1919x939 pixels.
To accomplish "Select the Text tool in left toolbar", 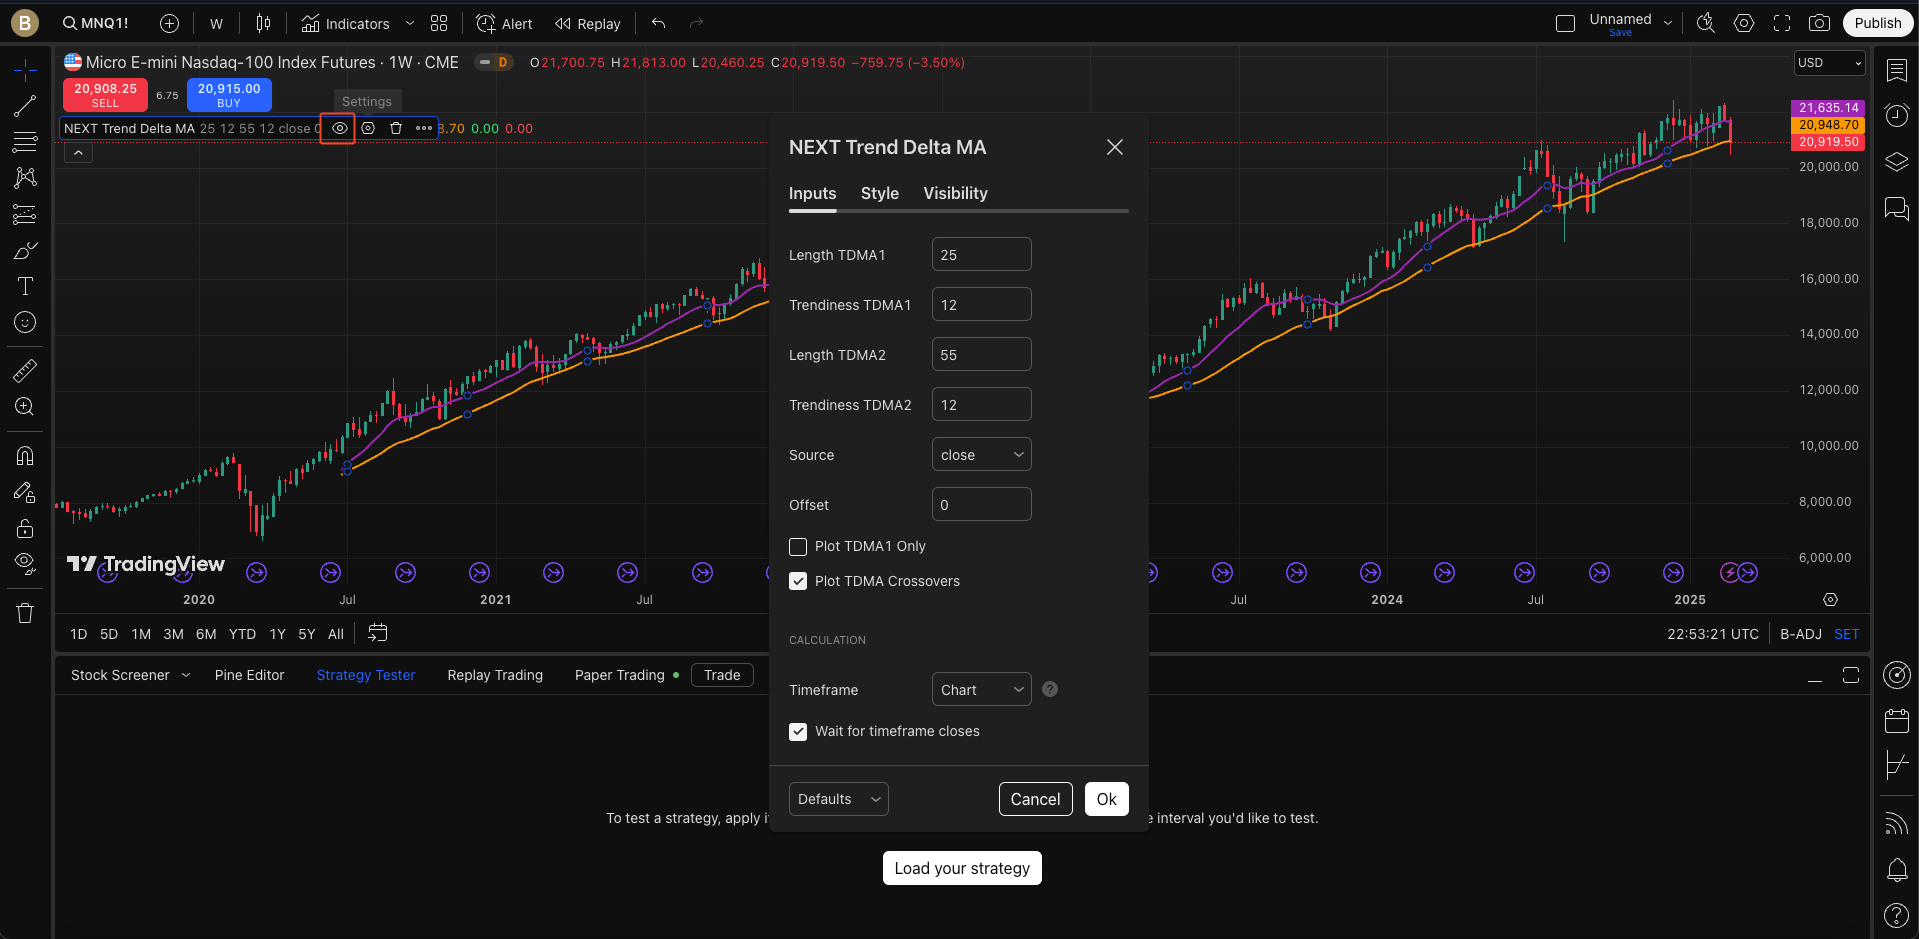I will [25, 287].
